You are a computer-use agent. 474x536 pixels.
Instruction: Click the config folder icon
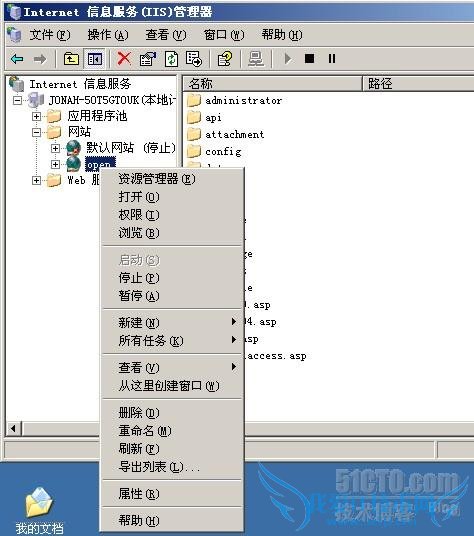tap(194, 151)
